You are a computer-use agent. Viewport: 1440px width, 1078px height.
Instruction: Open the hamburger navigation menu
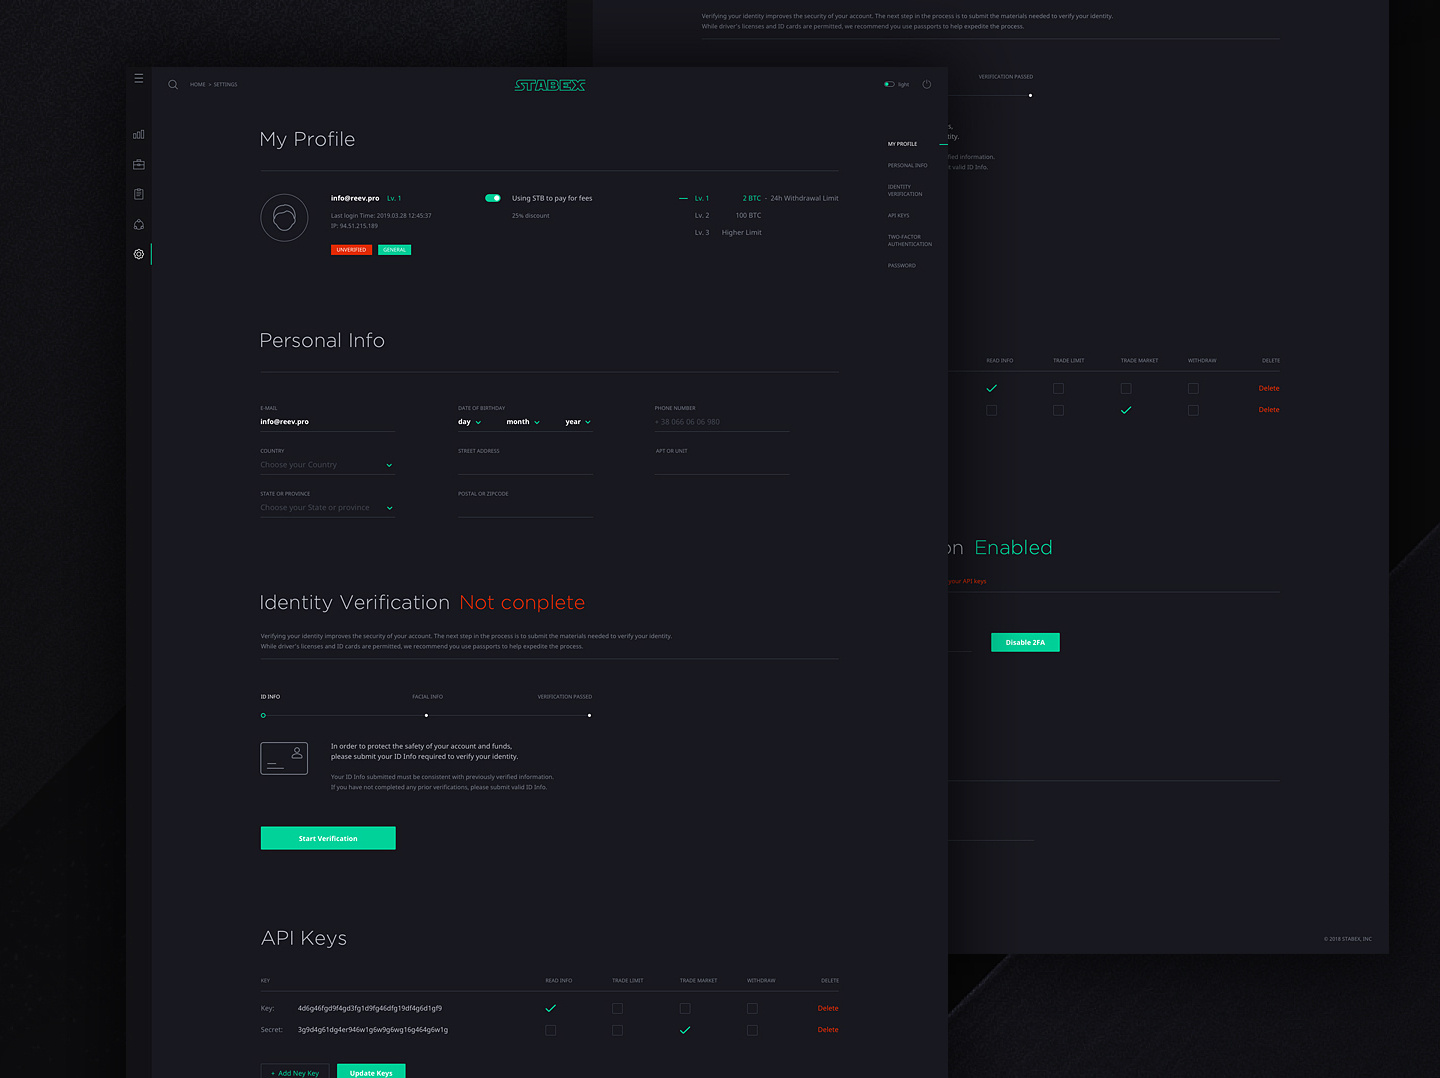(138, 77)
